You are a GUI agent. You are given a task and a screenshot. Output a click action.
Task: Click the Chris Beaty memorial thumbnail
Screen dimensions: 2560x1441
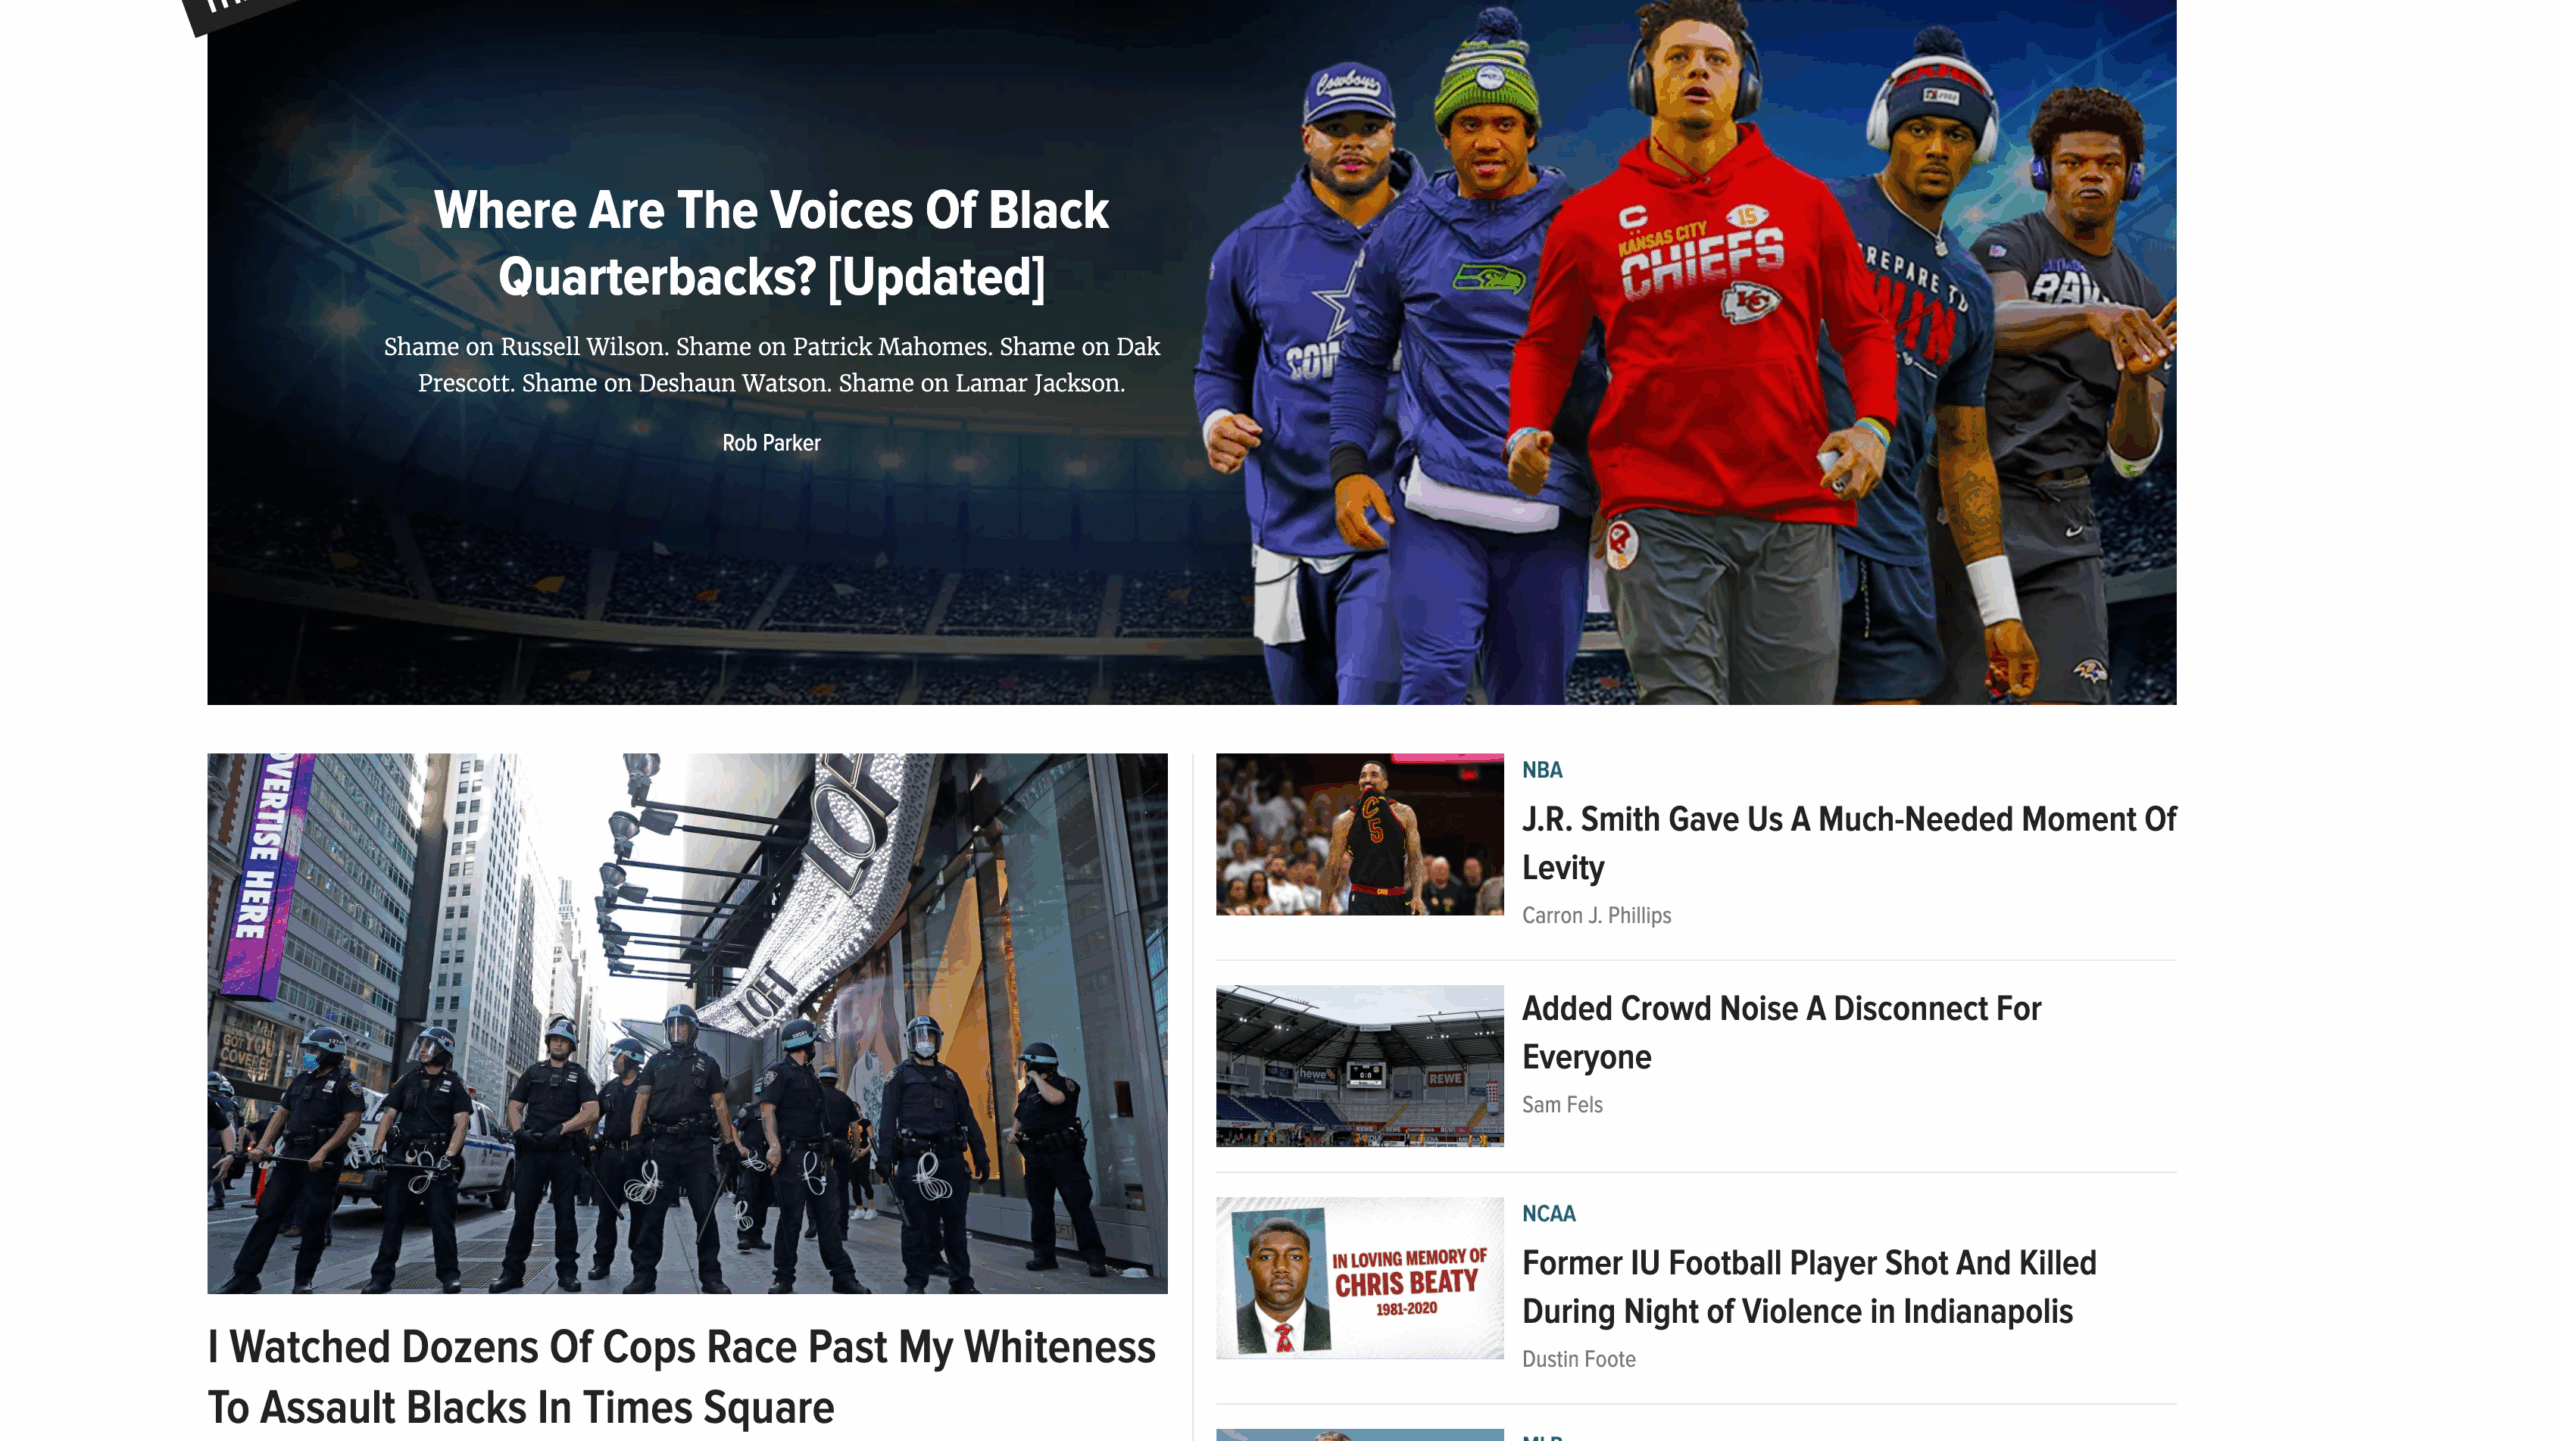(x=1360, y=1278)
